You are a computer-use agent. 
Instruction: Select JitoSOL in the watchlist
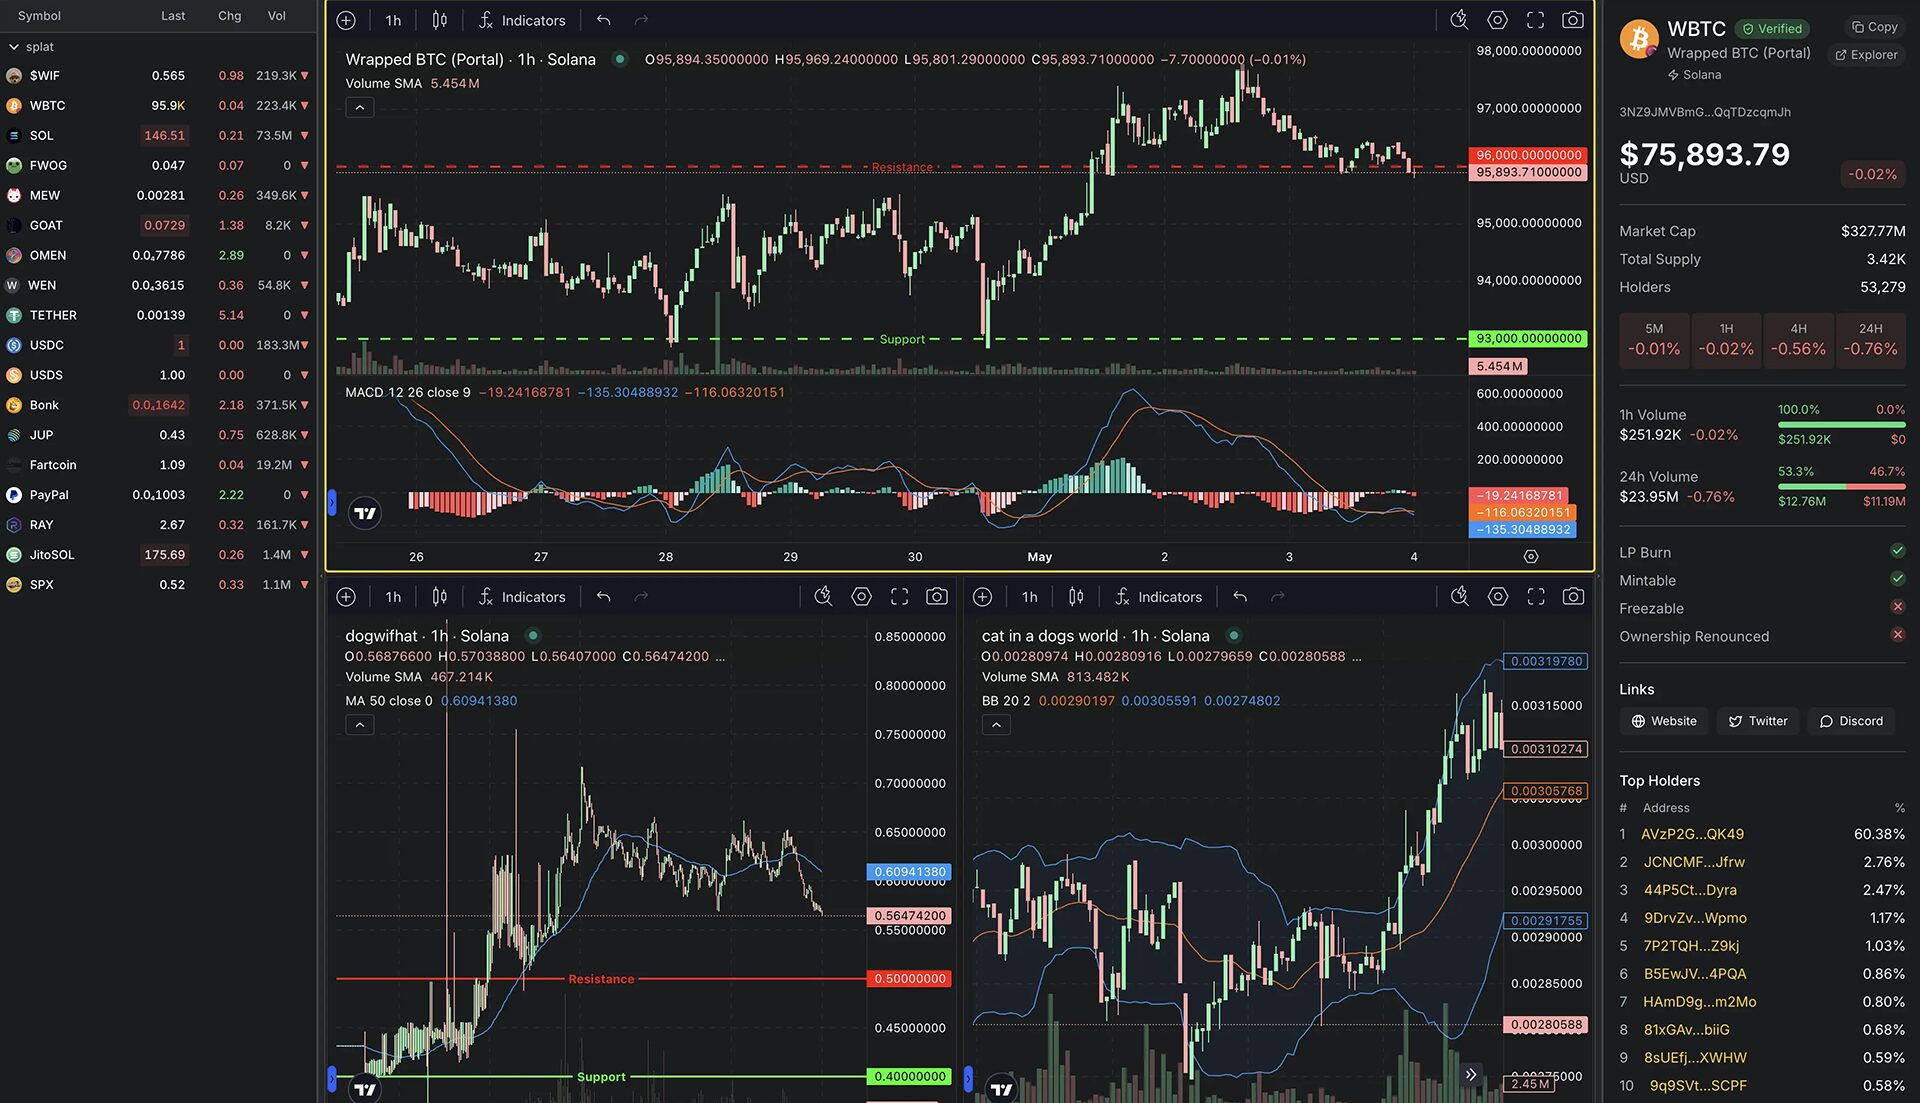pyautogui.click(x=158, y=555)
